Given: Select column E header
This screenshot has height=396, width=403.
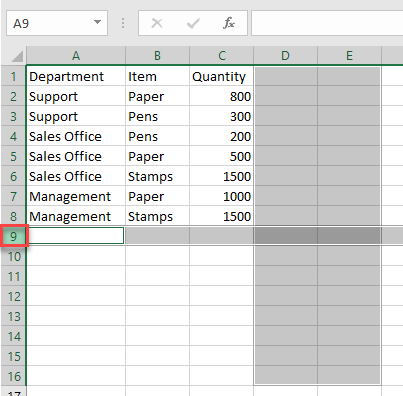Looking at the screenshot, I should 349,55.
